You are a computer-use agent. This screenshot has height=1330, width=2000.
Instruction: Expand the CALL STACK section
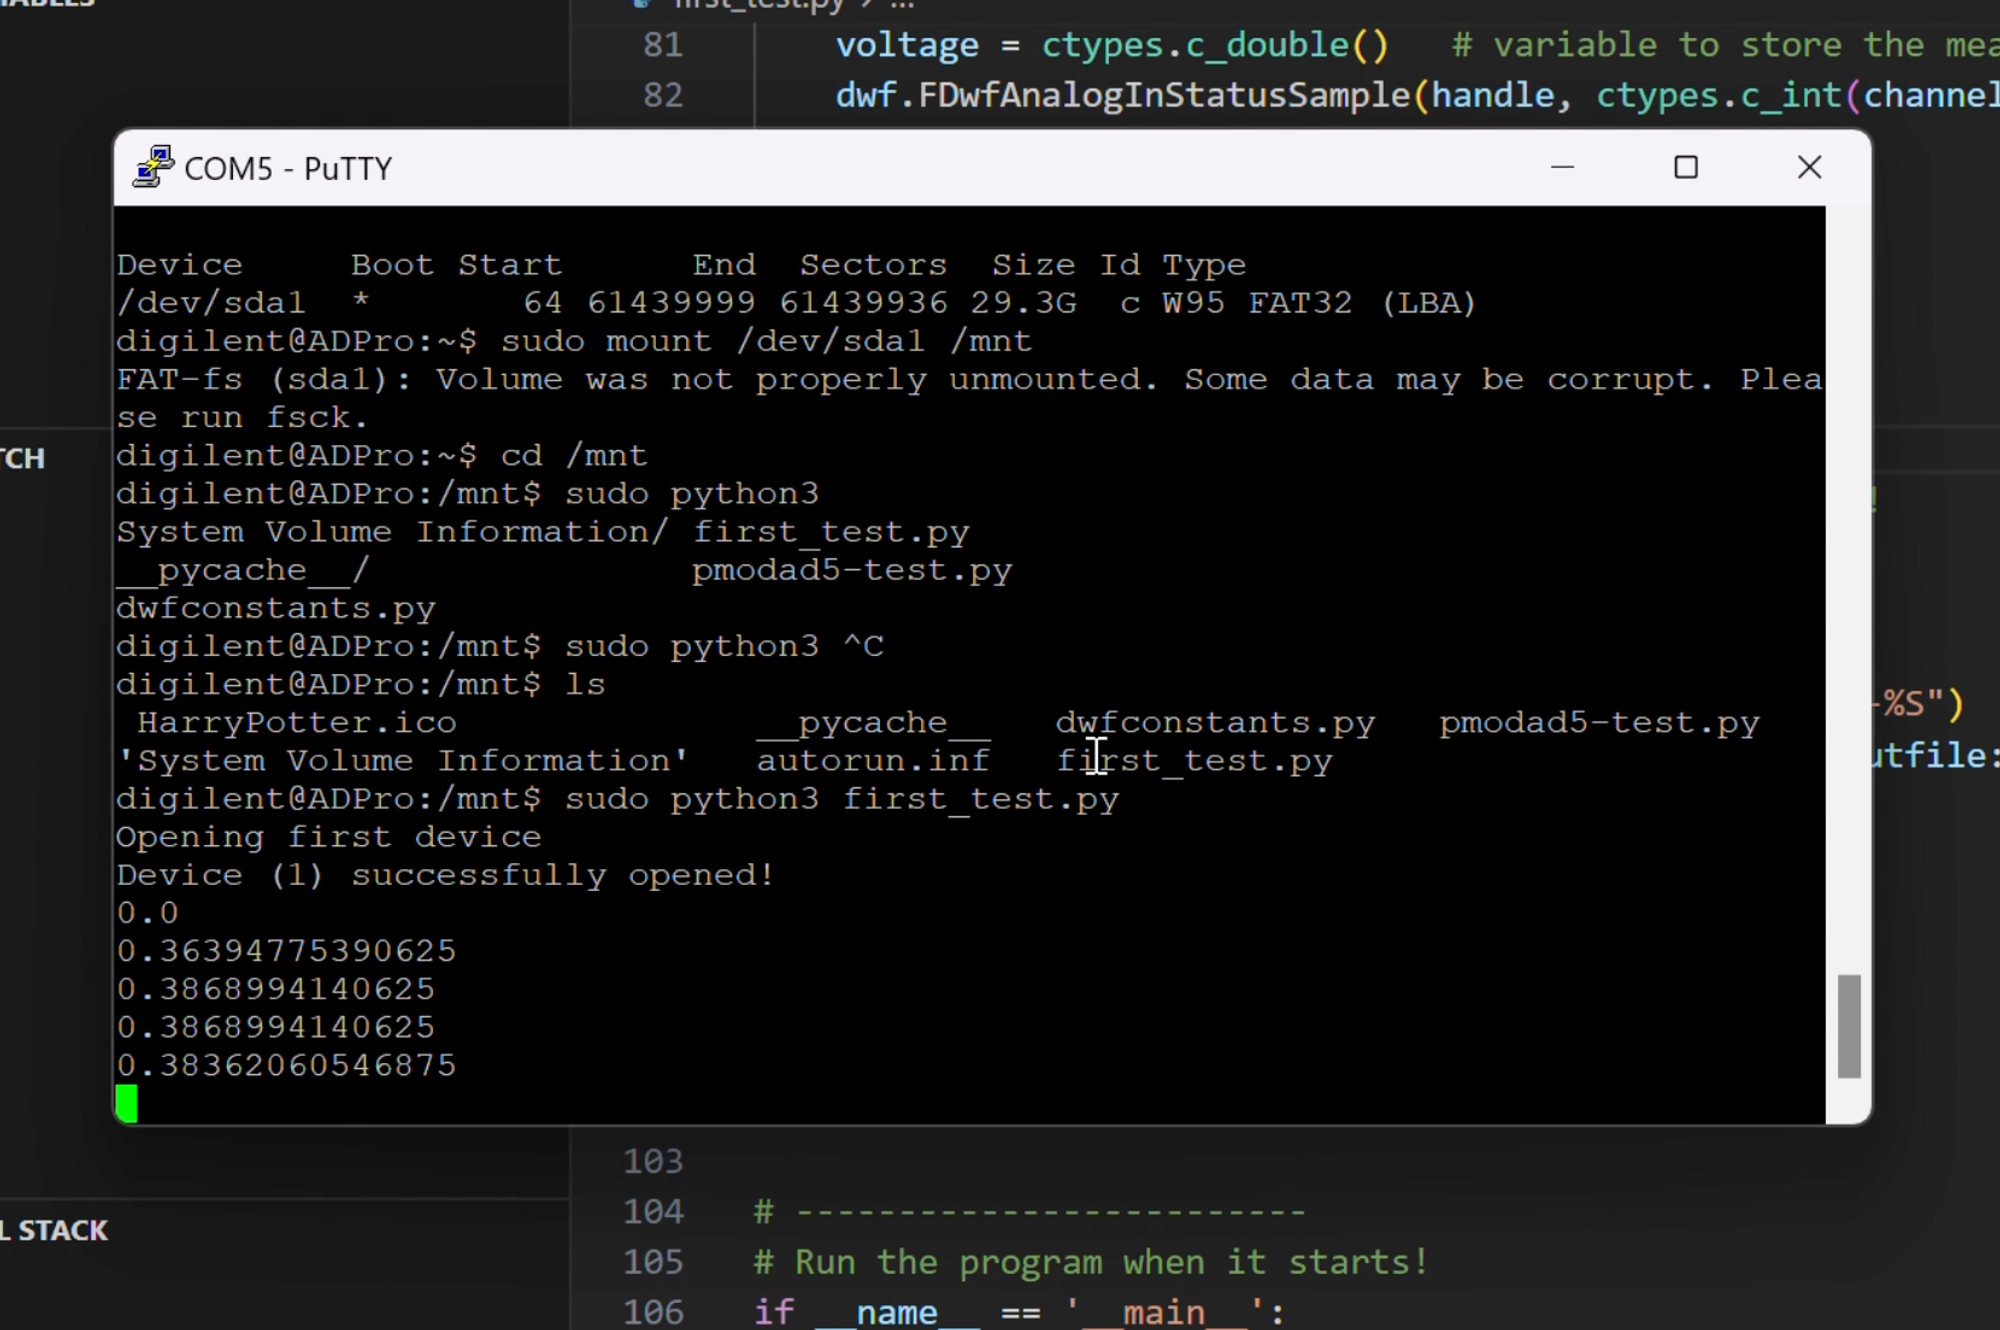coord(55,1230)
